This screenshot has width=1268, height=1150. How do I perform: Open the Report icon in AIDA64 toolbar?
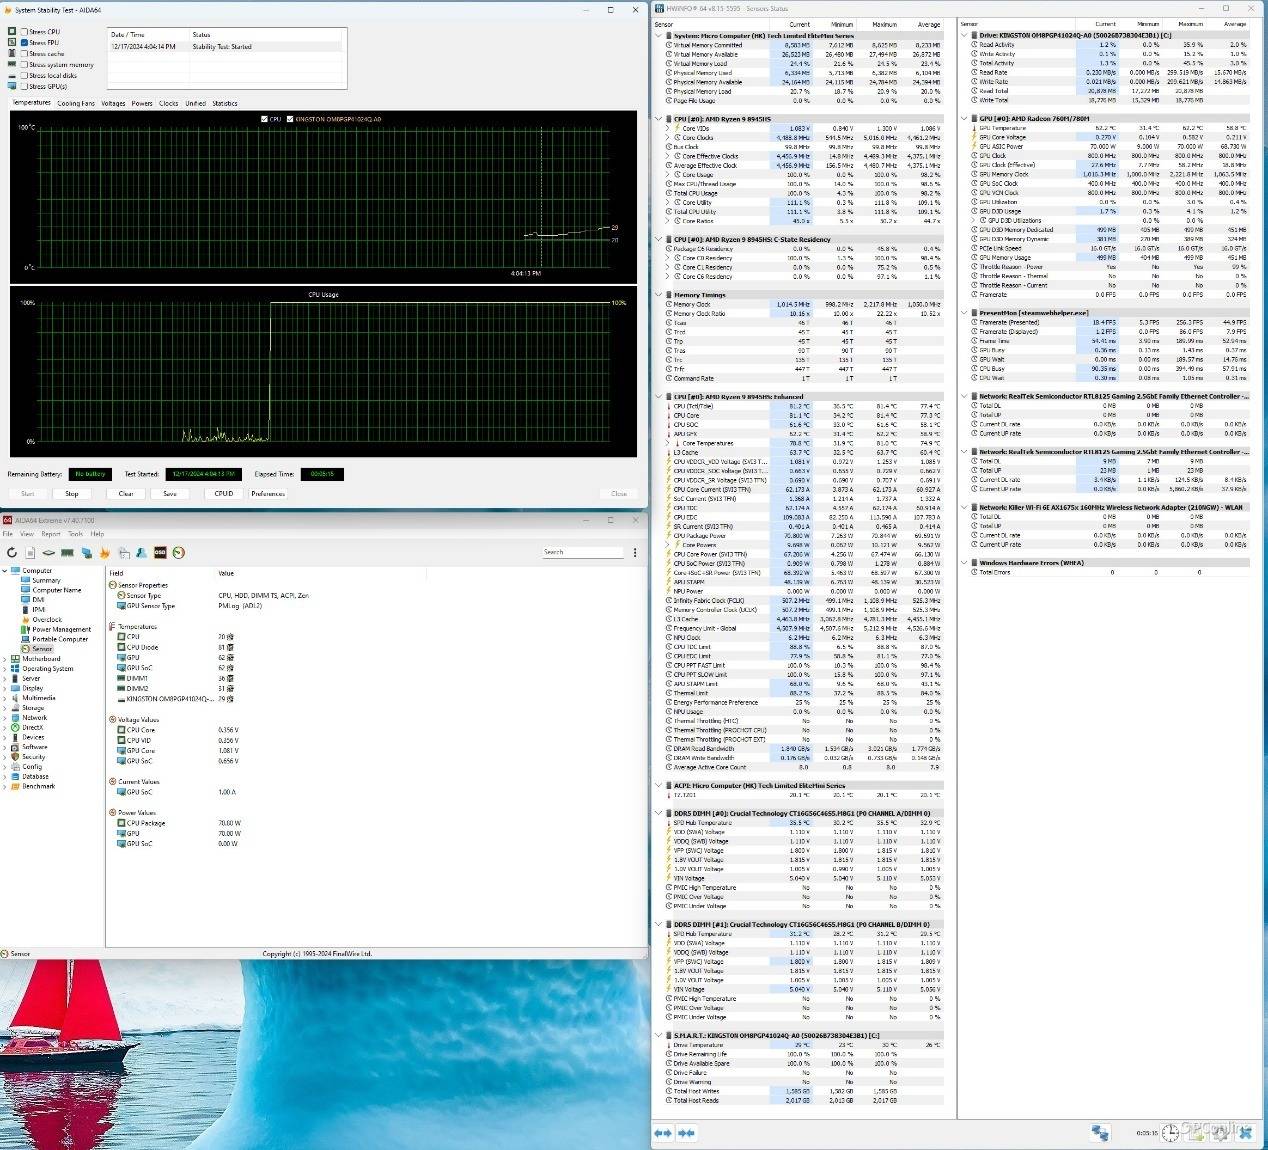[x=30, y=553]
